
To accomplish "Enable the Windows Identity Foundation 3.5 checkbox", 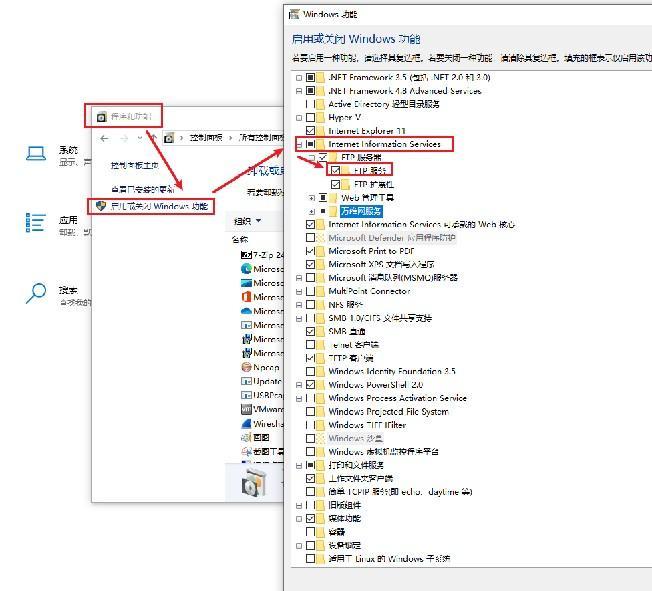I will [x=310, y=371].
